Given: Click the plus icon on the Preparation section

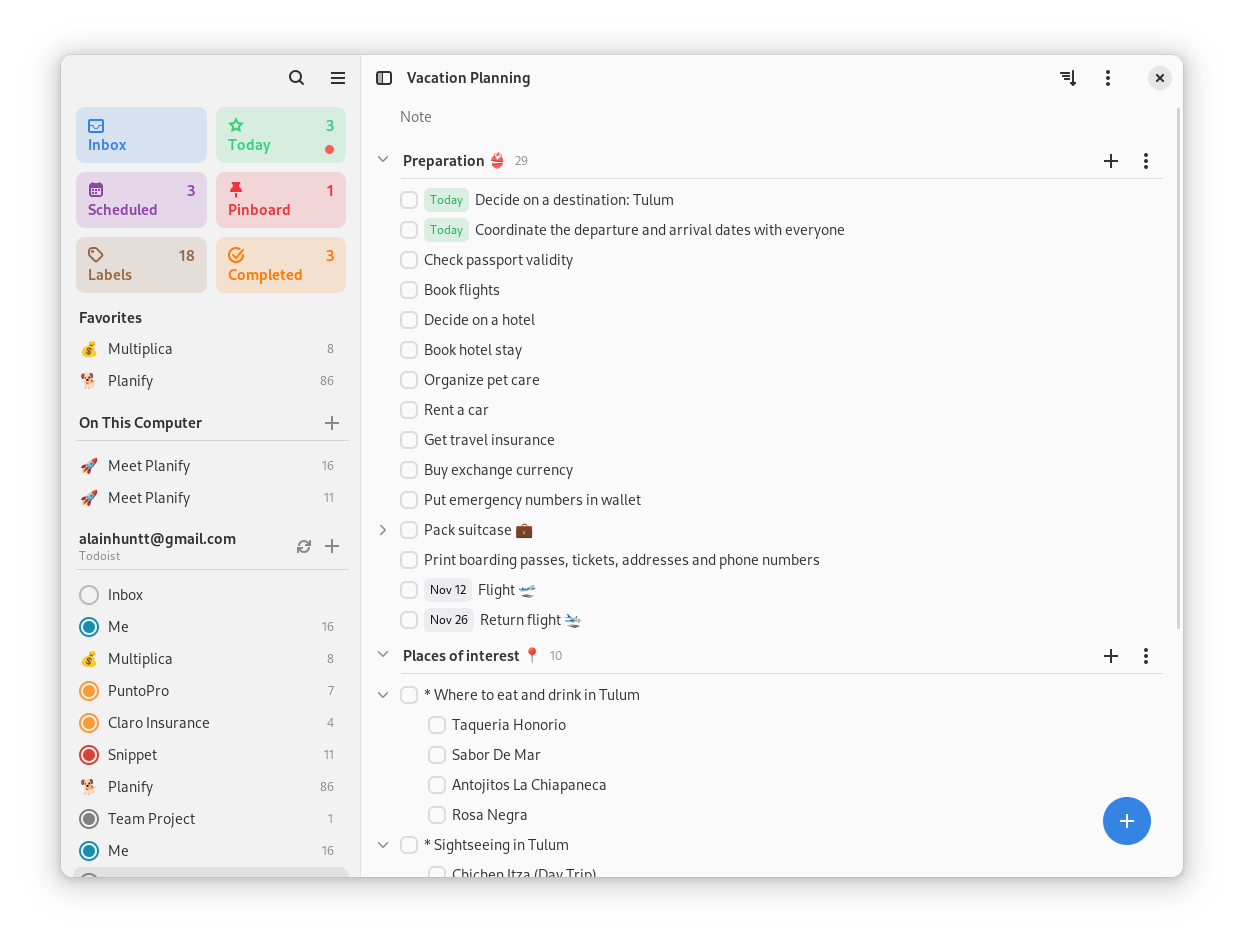Looking at the screenshot, I should tap(1111, 160).
